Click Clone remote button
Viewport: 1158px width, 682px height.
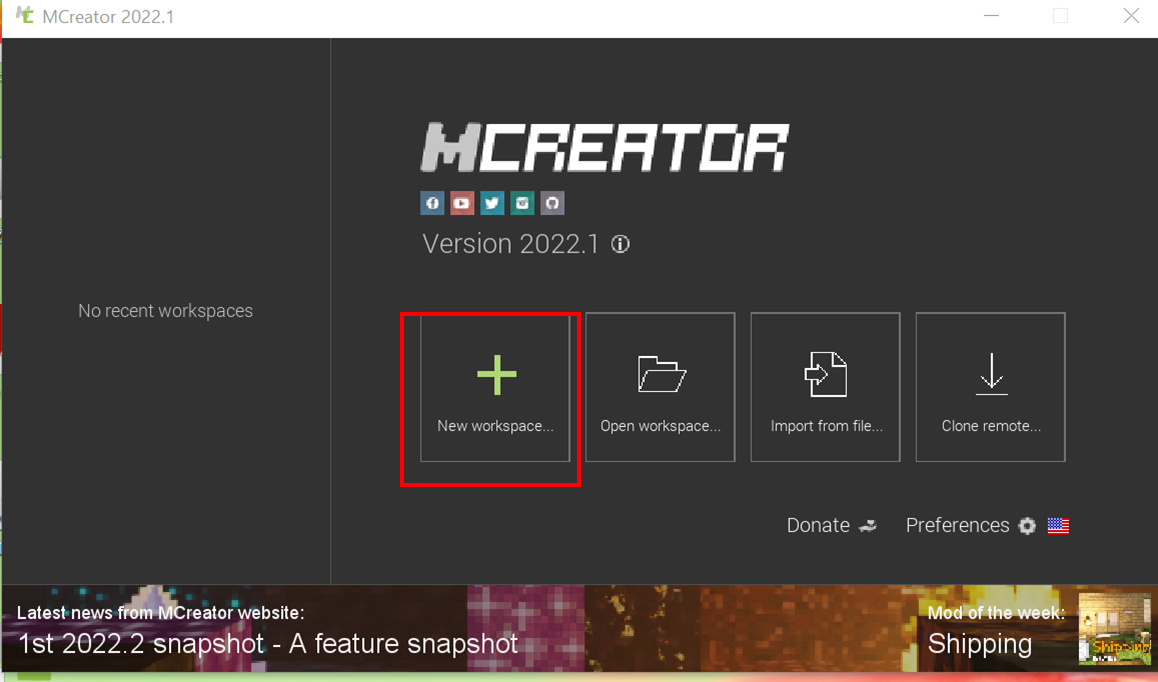(x=990, y=387)
